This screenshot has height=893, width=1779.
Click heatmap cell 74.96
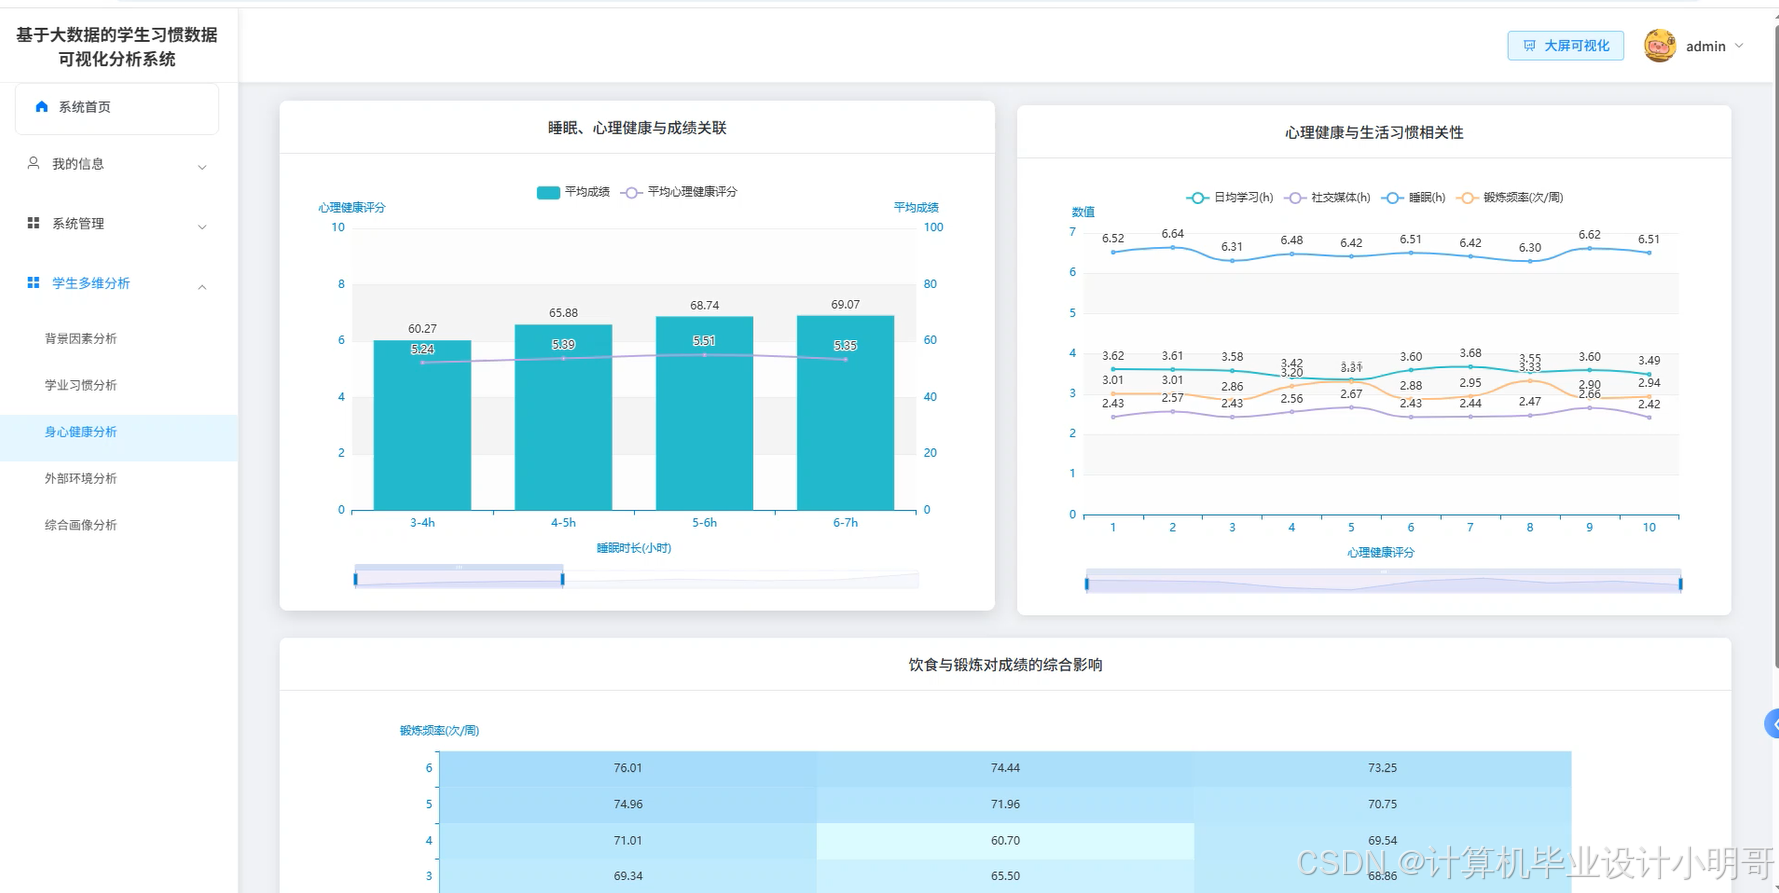(x=628, y=804)
